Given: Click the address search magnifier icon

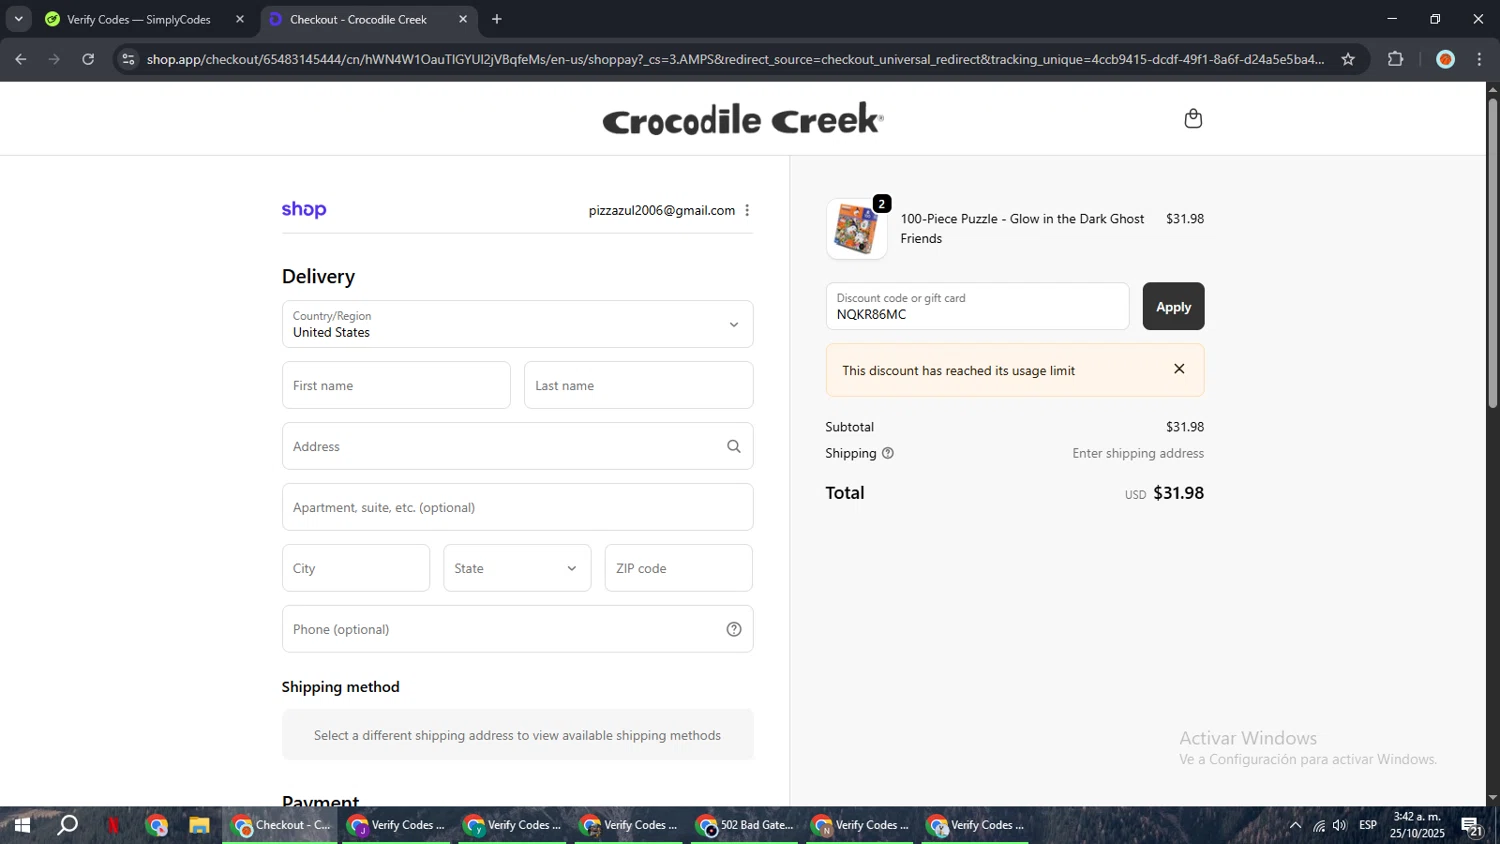Looking at the screenshot, I should point(734,446).
